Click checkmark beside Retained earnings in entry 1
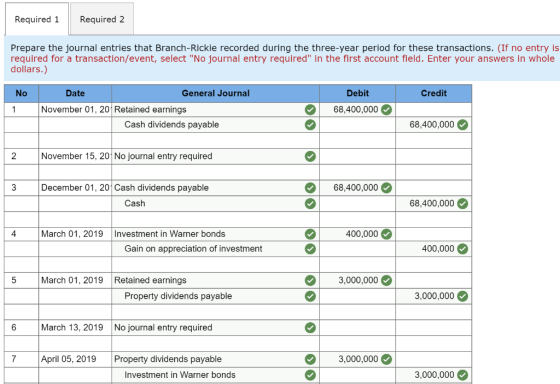Image resolution: width=560 pixels, height=384 pixels. point(310,110)
